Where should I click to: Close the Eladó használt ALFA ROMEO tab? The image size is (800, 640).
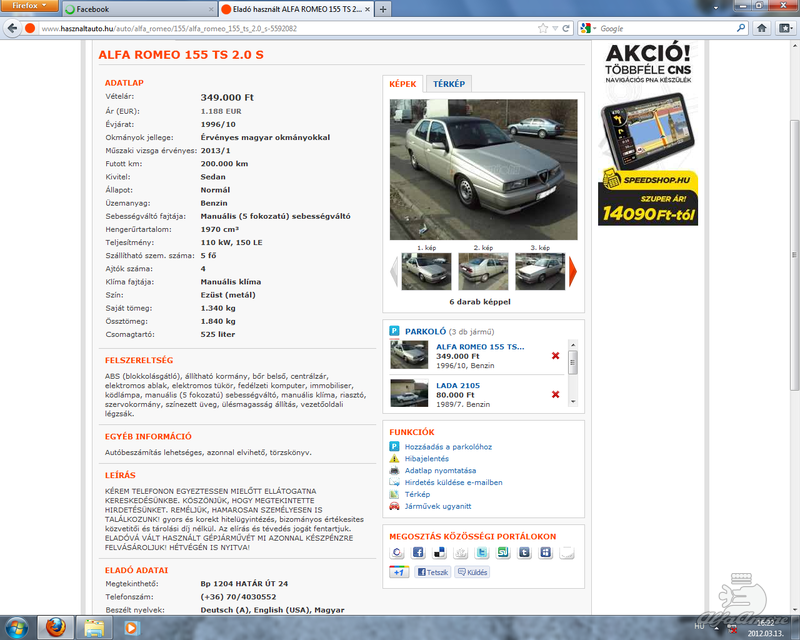pos(367,9)
